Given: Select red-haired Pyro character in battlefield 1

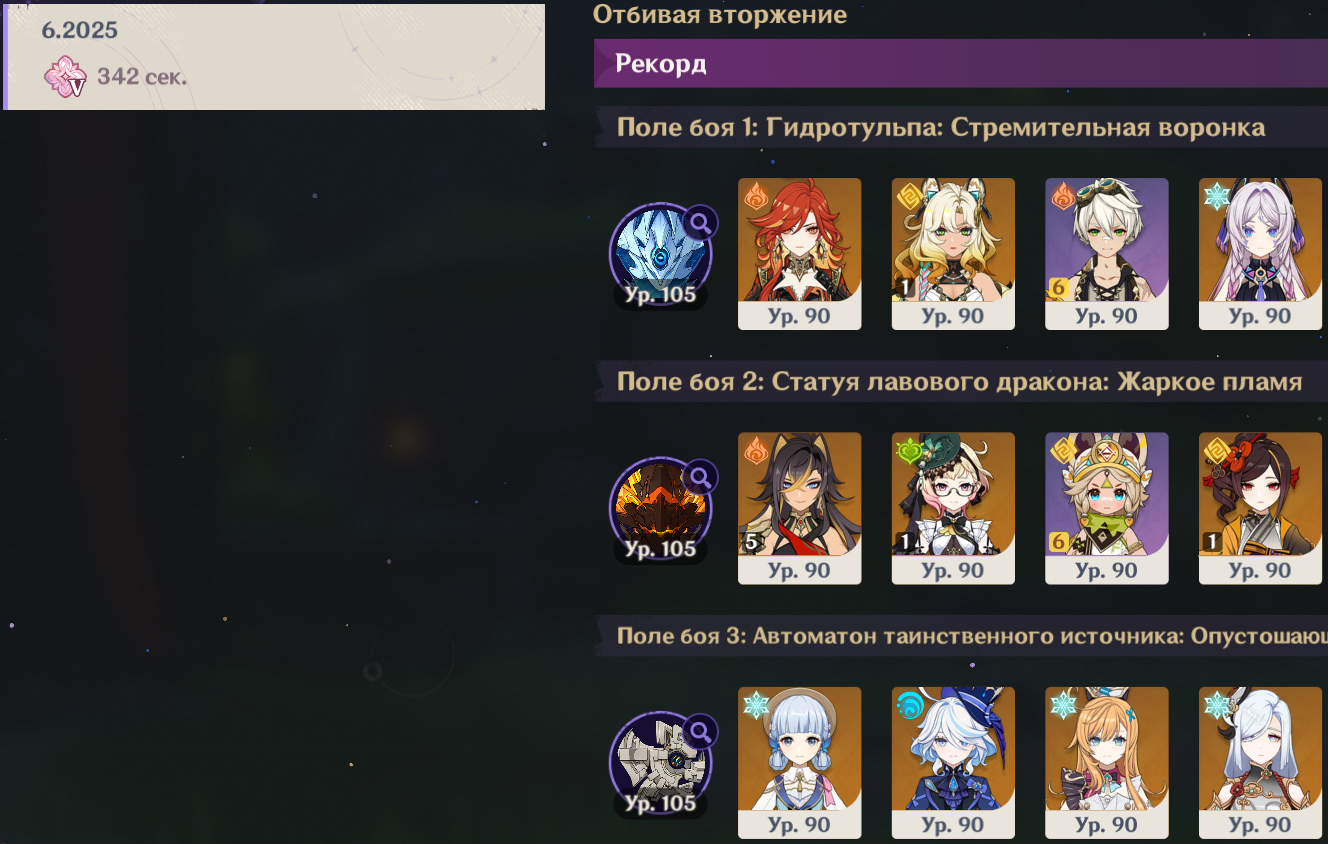Looking at the screenshot, I should pyautogui.click(x=800, y=254).
